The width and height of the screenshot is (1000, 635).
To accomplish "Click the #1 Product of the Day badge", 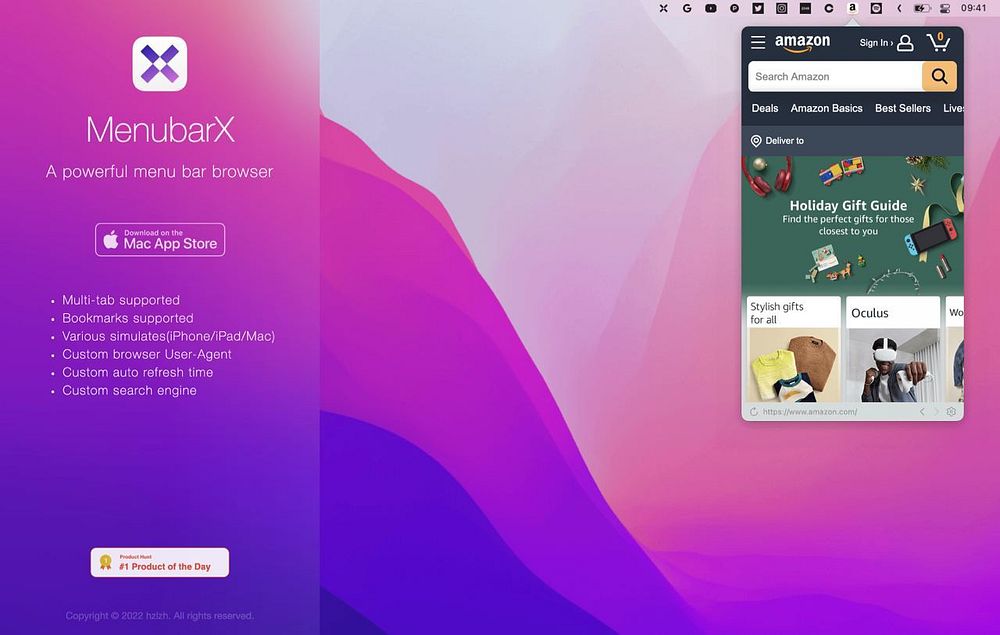I will pyautogui.click(x=159, y=562).
